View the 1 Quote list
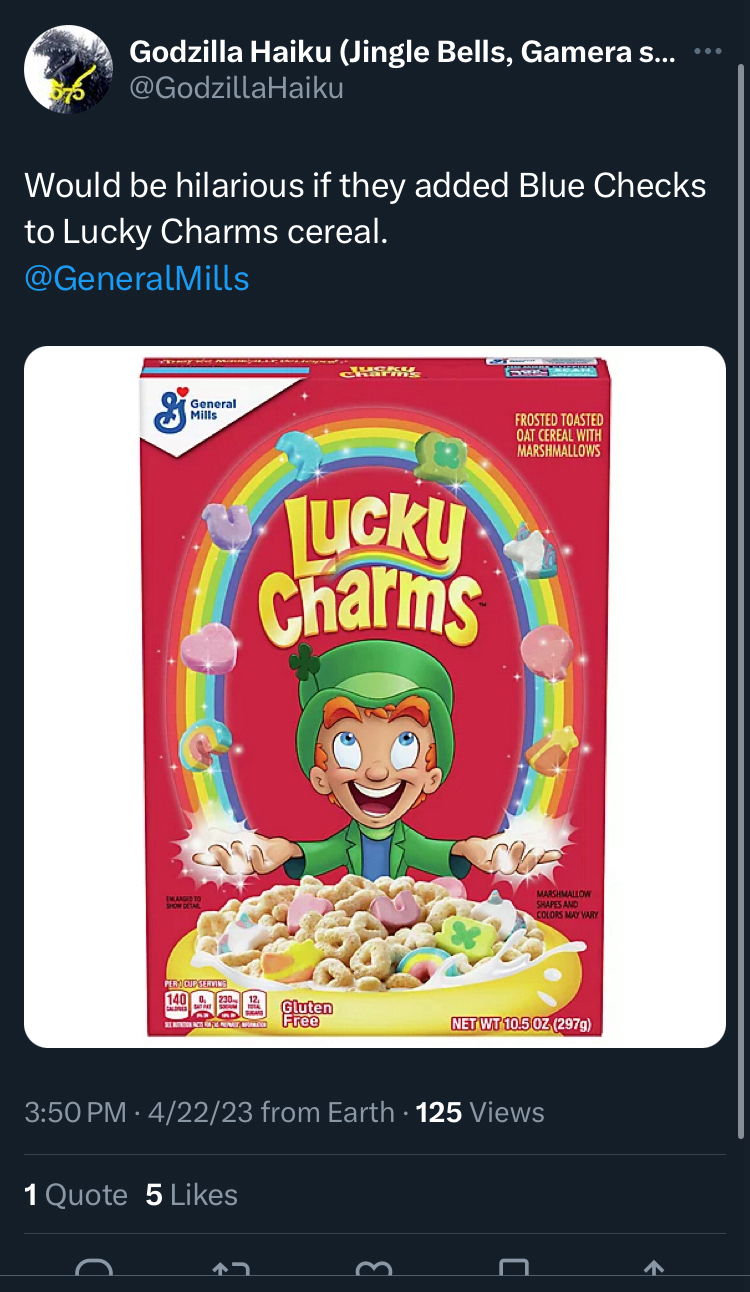750x1292 pixels. [76, 1195]
